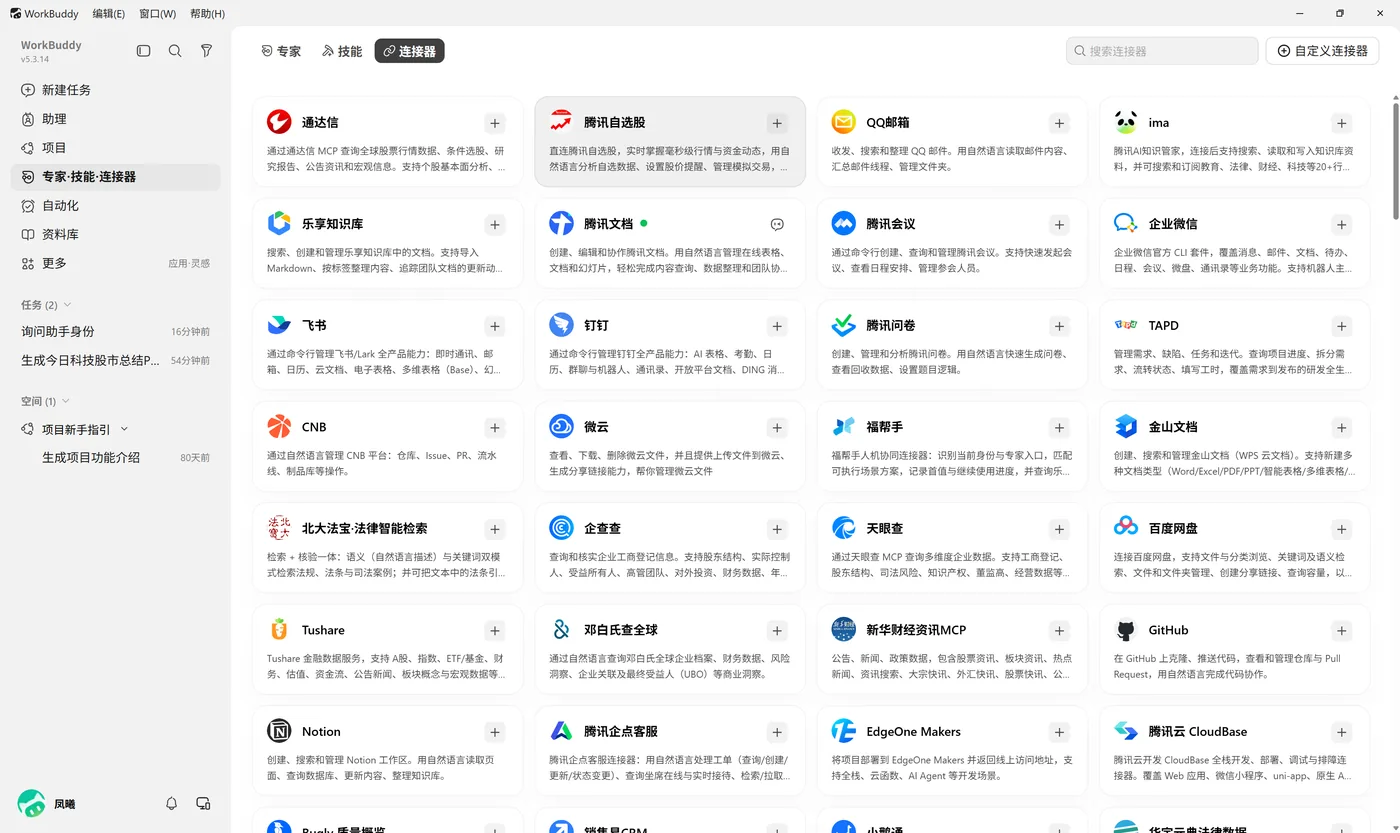Screen dimensions: 1400x833
Task: Click the 搜索连接器 search field
Action: (x=1162, y=51)
